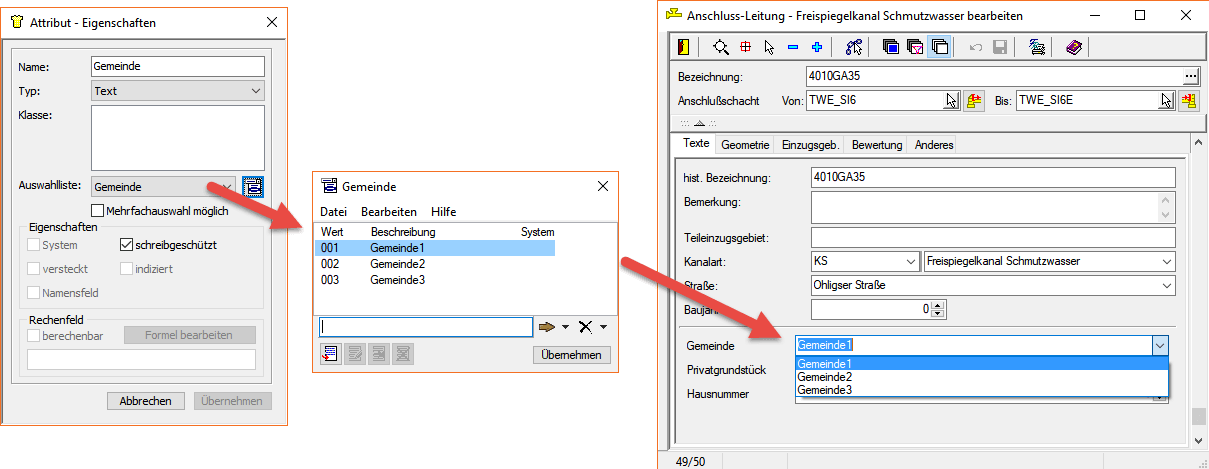1209x469 pixels.
Task: Click the red crosshair target icon
Action: pyautogui.click(x=745, y=47)
